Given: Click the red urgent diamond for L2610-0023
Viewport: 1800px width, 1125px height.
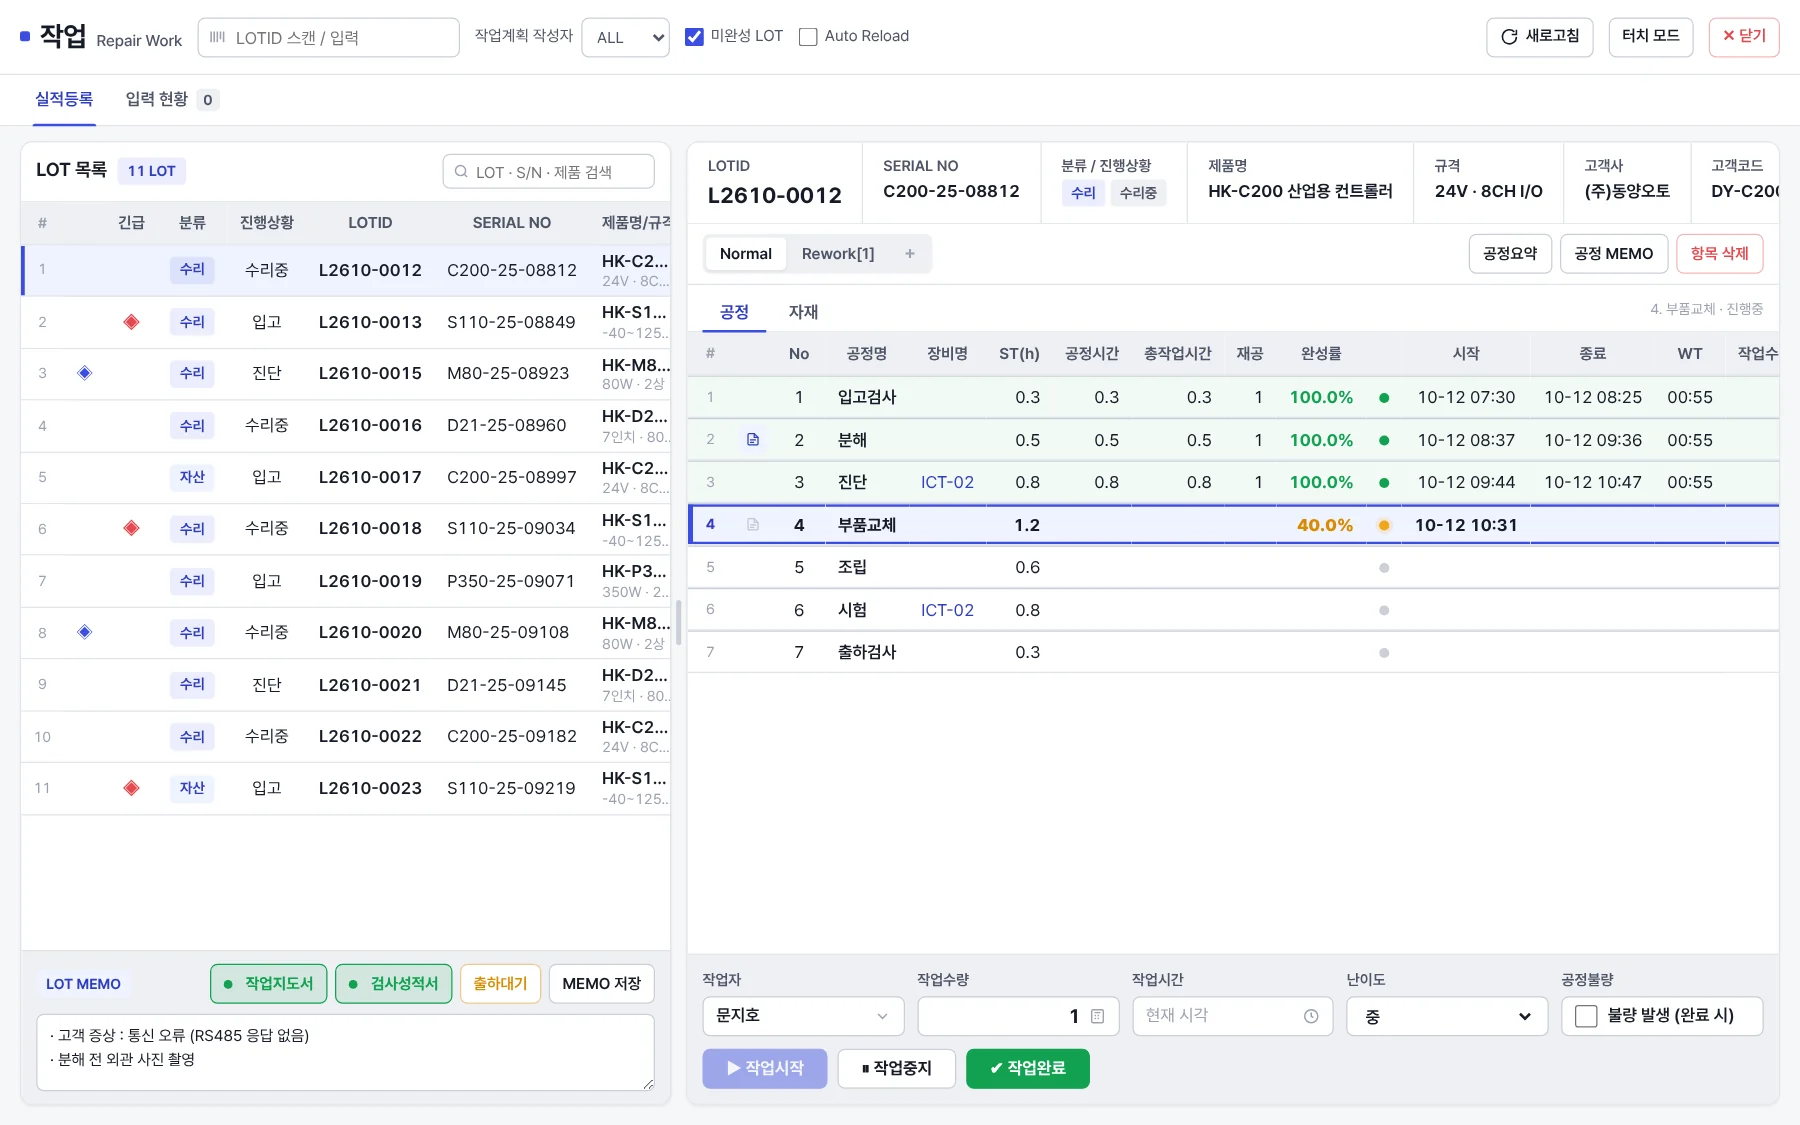Looking at the screenshot, I should pos(131,788).
